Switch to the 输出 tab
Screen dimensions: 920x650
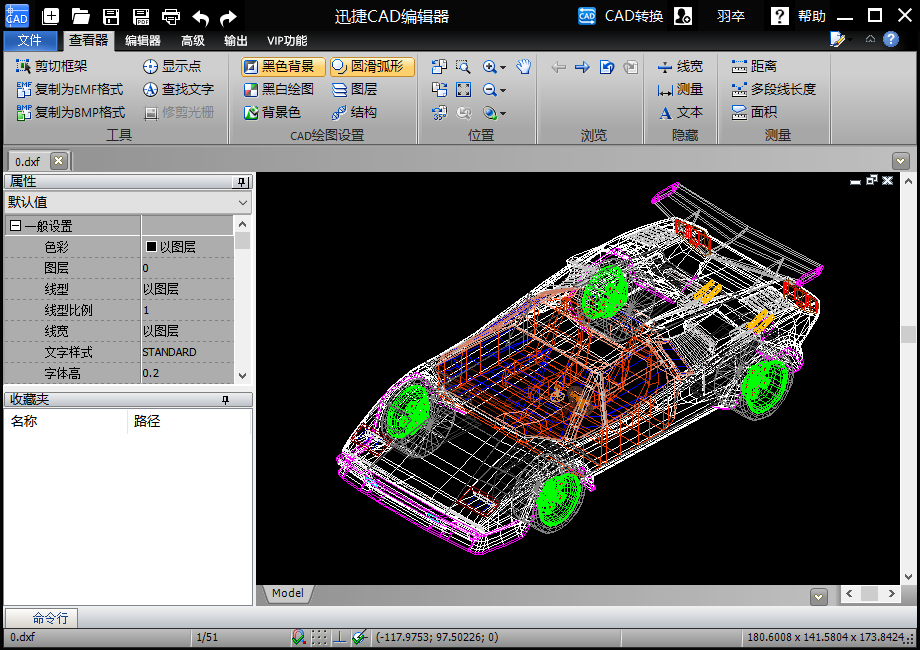(x=235, y=40)
